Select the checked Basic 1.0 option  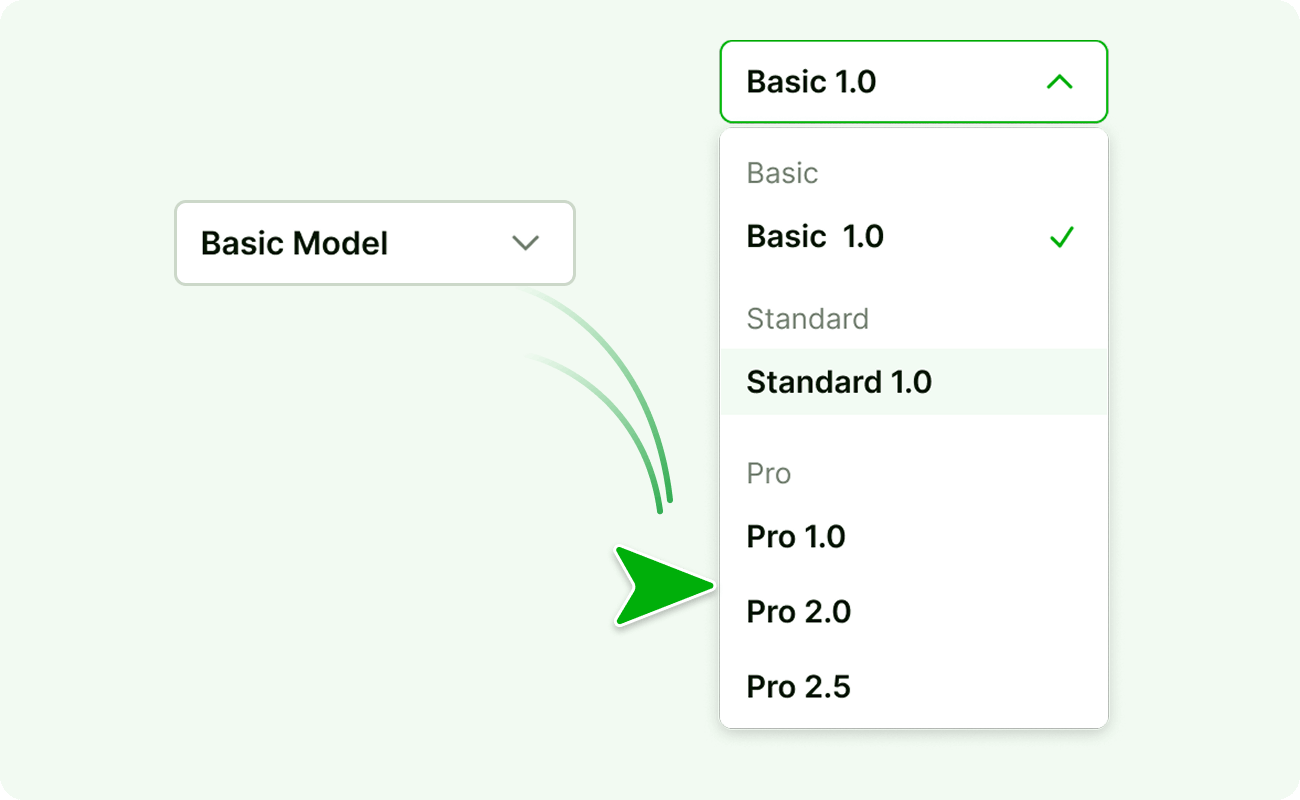(x=815, y=237)
